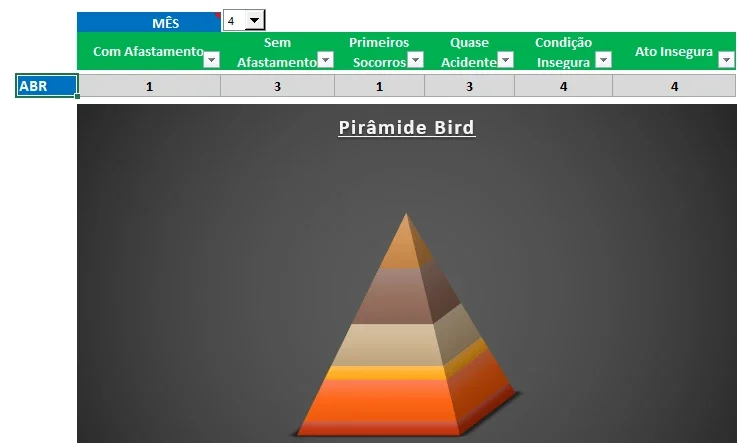Click the Sem Afastamento header text
Screen dimensions: 738x443
(x=277, y=52)
